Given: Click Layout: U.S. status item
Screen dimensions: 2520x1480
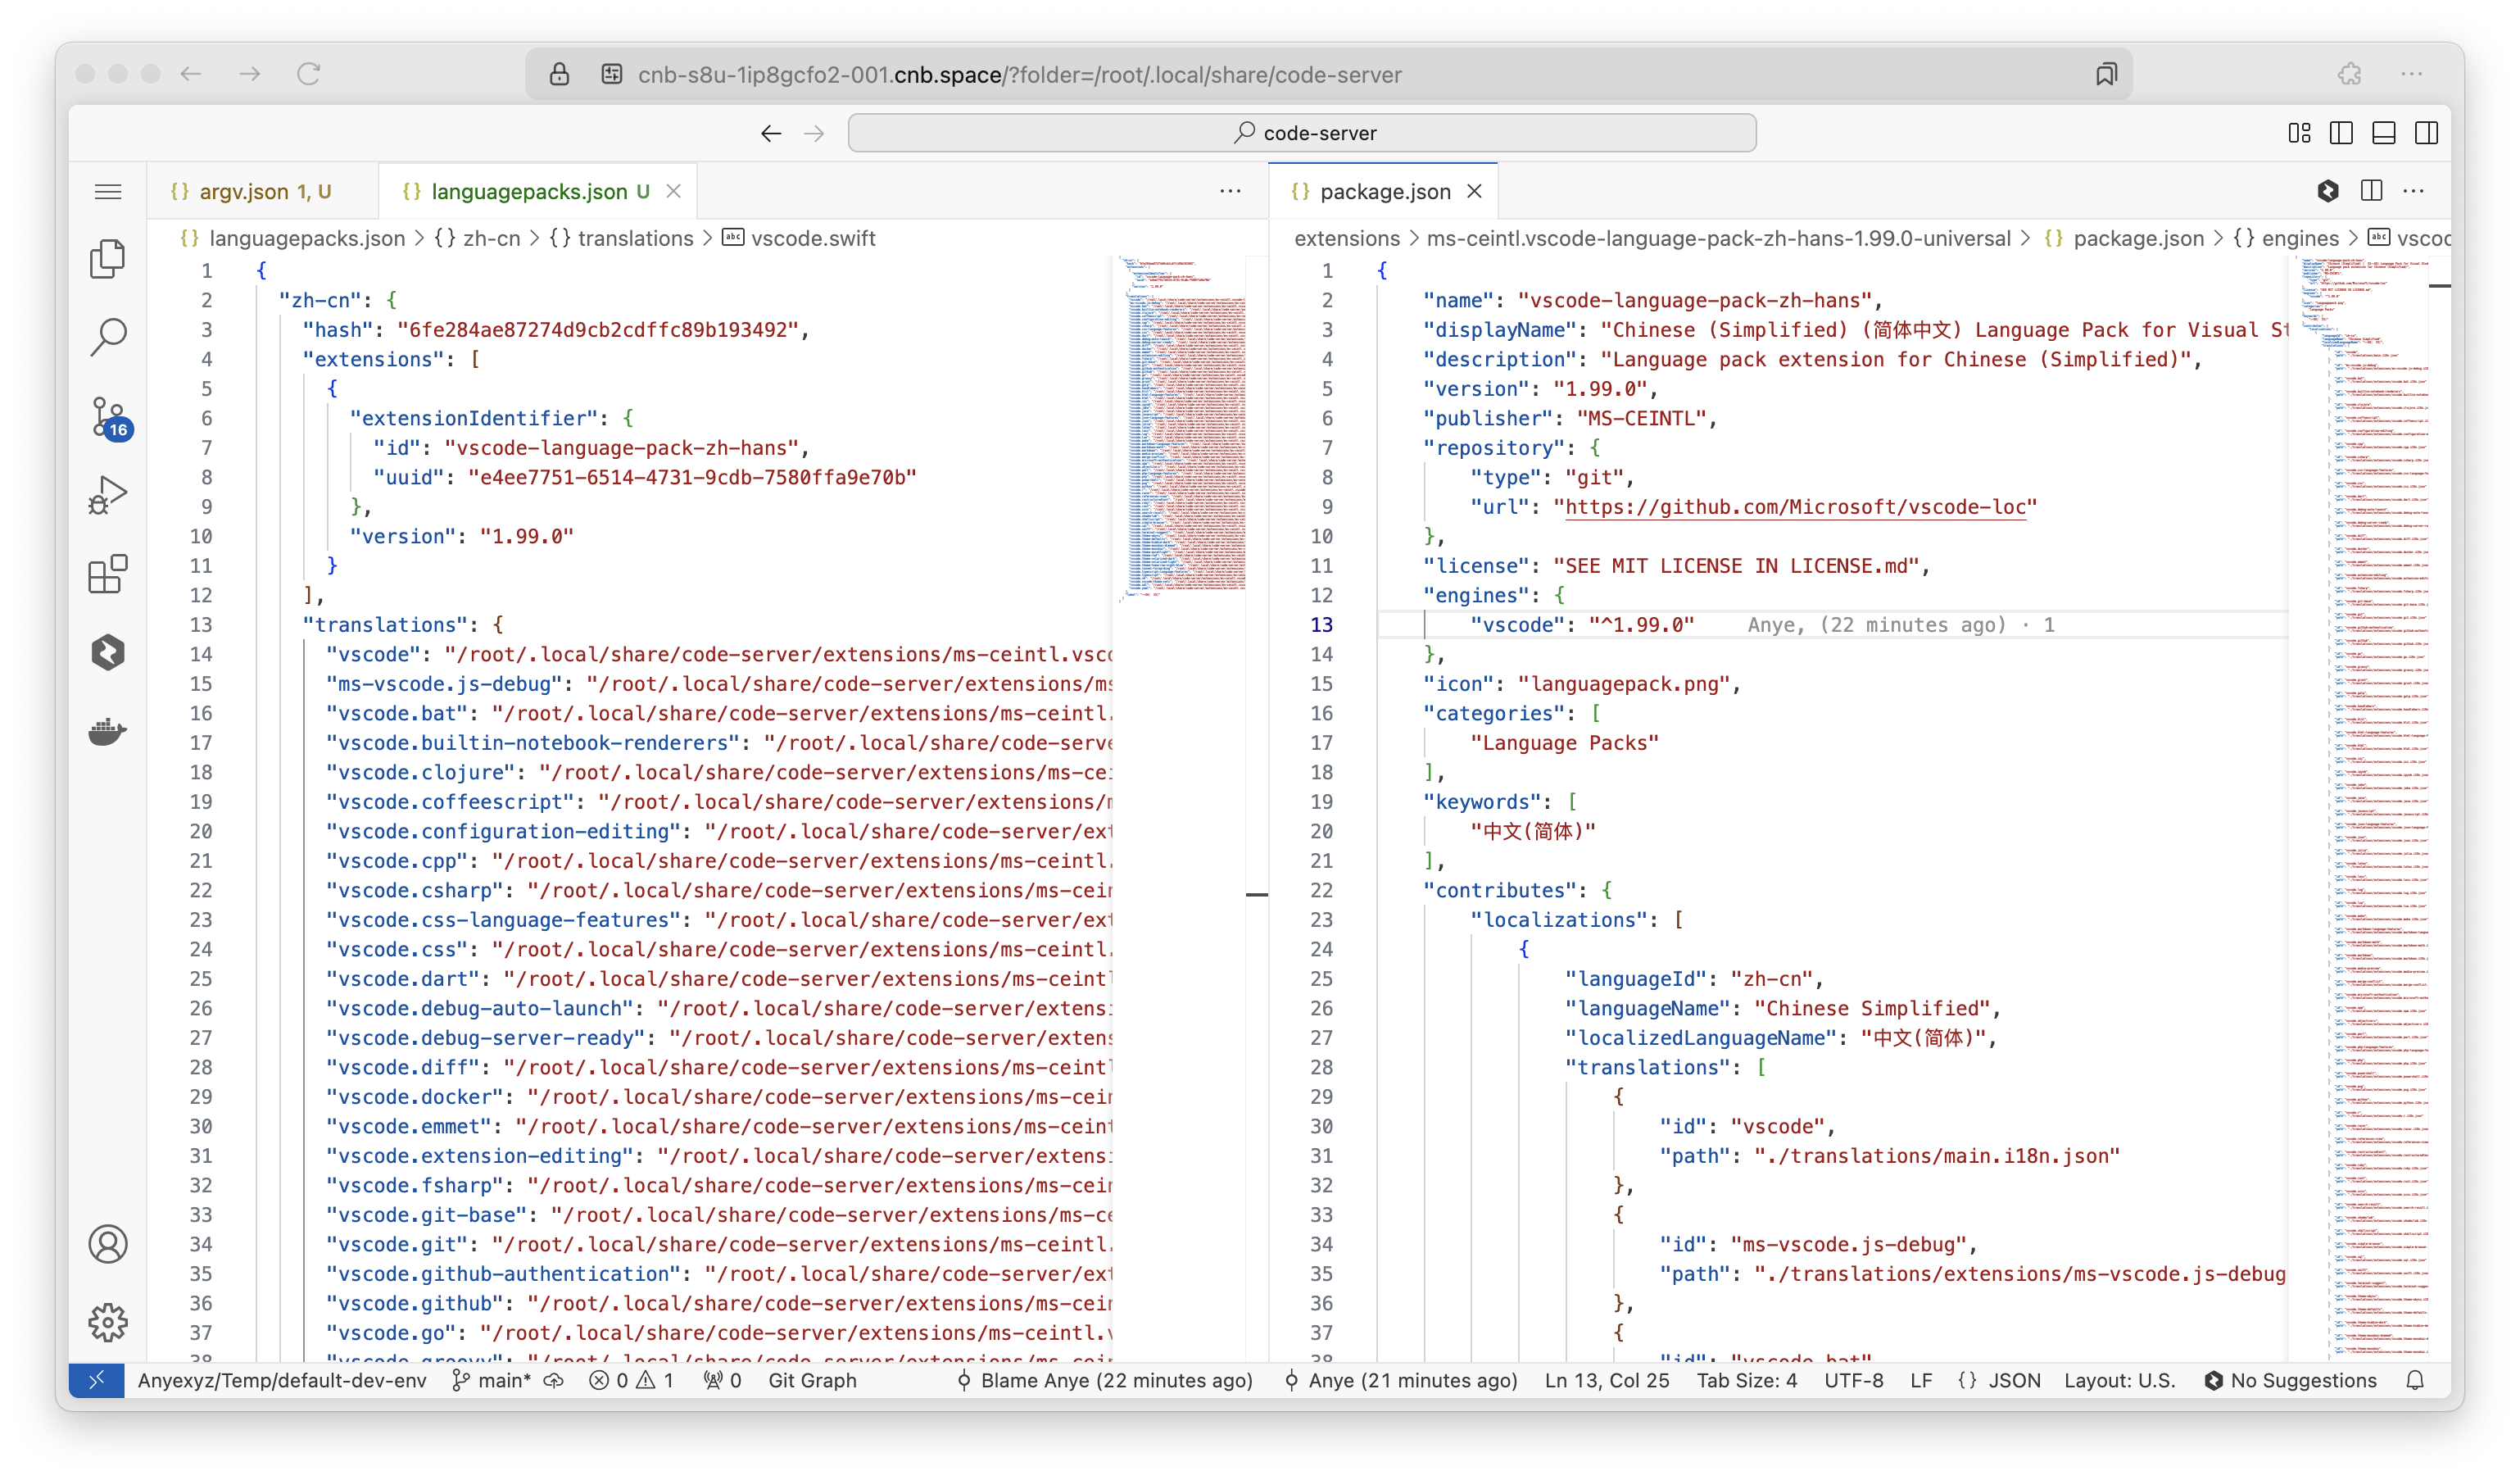Looking at the screenshot, I should pos(2119,1380).
